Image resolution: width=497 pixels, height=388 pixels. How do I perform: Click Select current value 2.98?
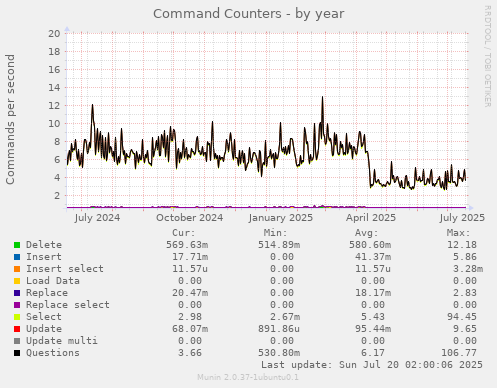pyautogui.click(x=190, y=317)
